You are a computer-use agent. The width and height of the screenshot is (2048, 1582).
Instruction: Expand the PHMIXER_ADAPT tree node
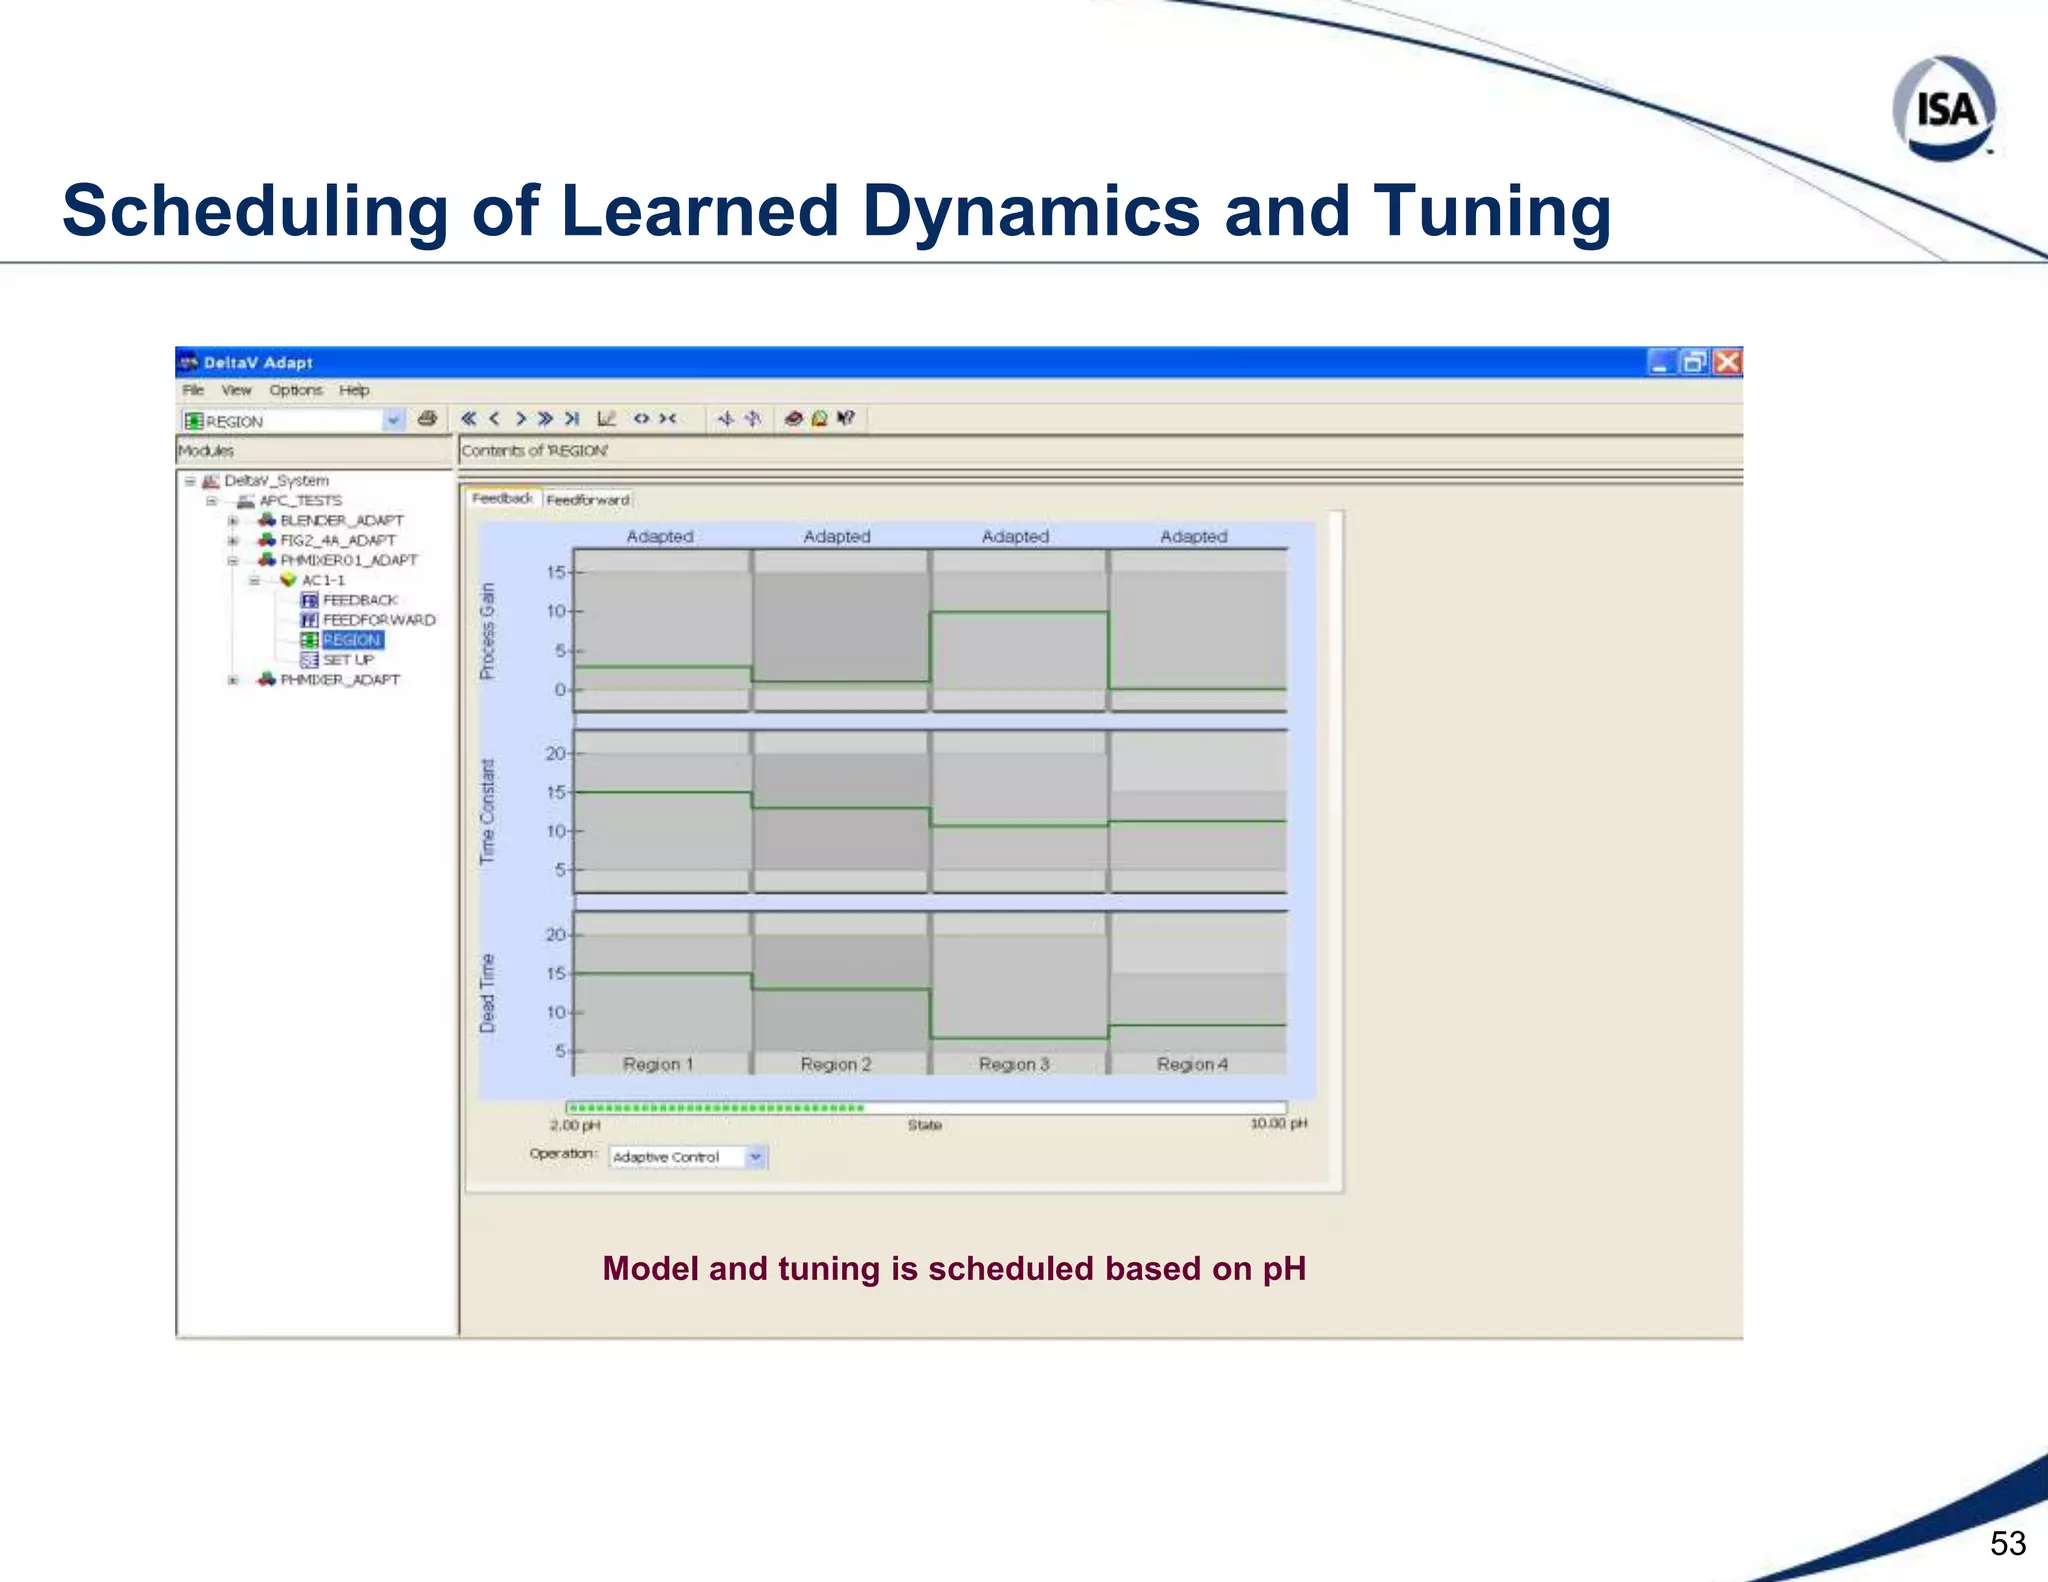tap(233, 680)
